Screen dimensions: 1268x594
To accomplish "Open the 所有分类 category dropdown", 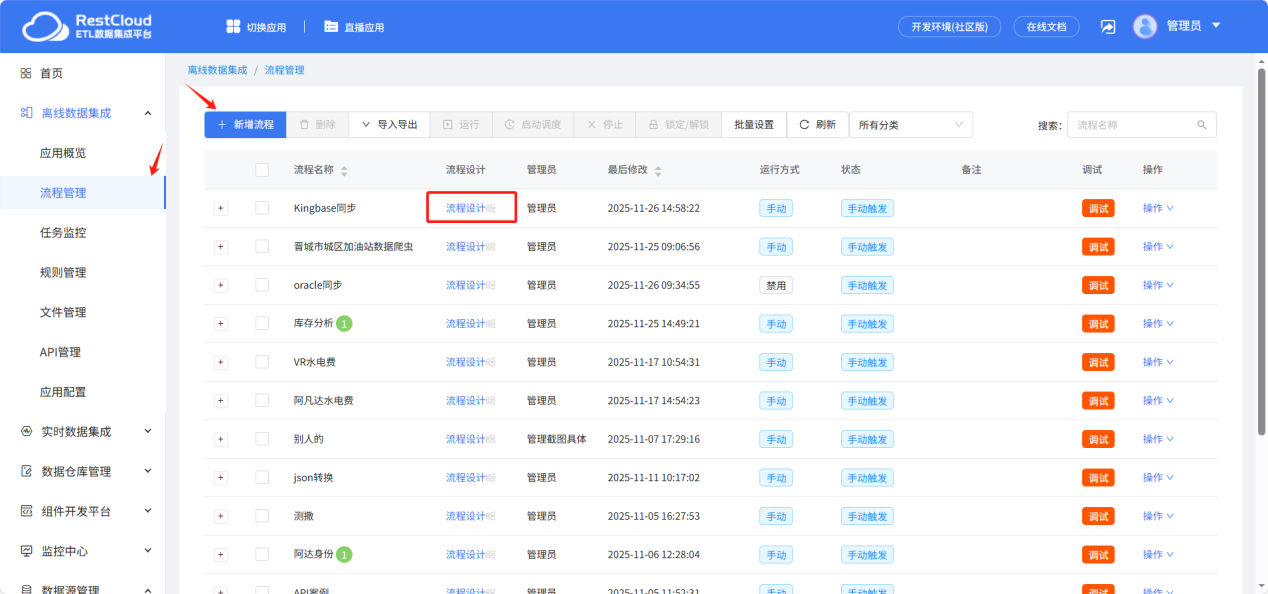I will (910, 125).
